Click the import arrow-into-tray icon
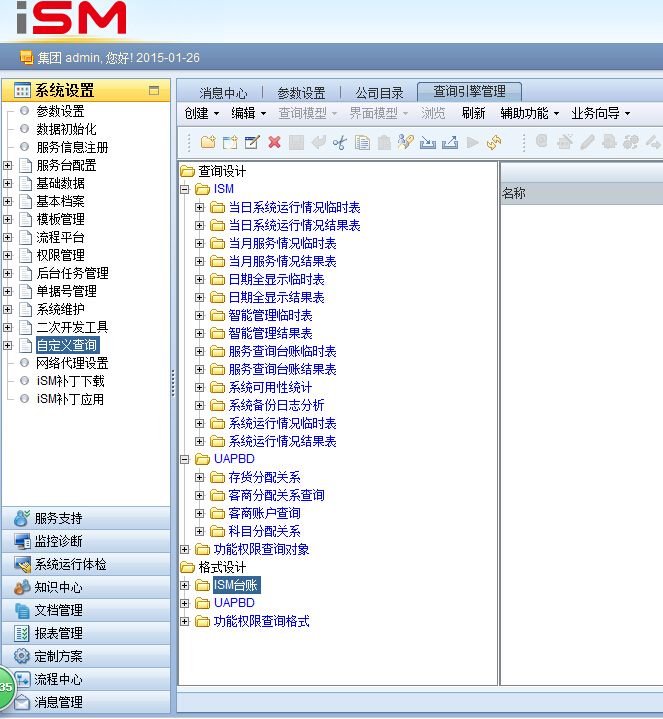The width and height of the screenshot is (663, 719). pos(428,142)
